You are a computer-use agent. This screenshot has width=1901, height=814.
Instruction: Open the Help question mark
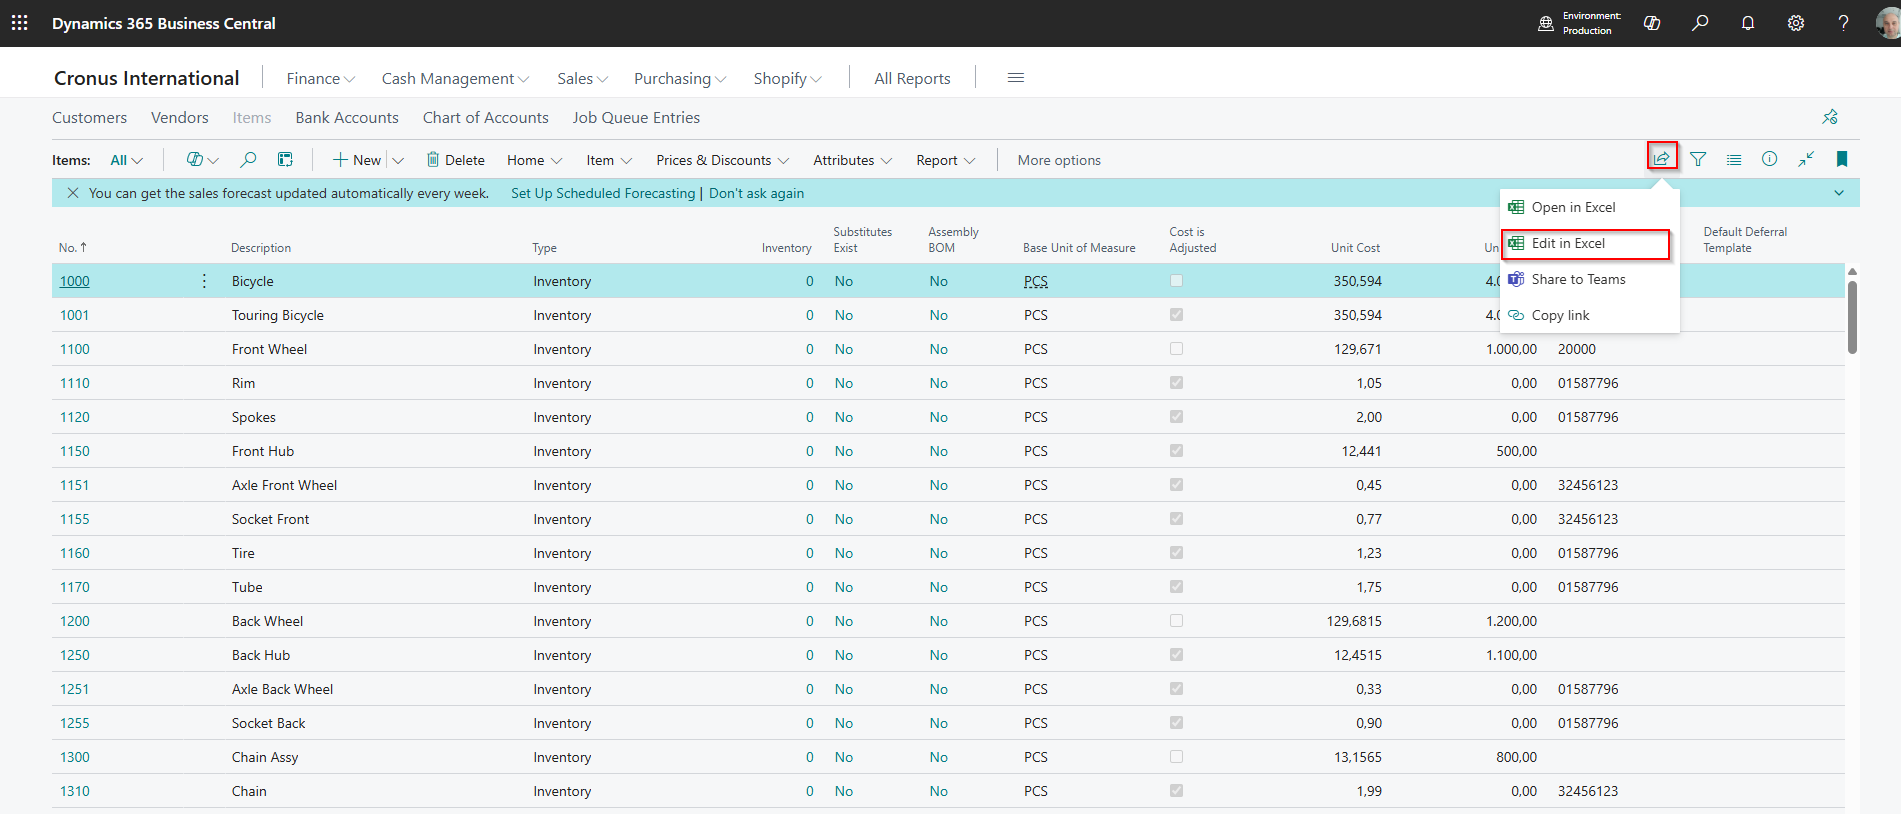click(1843, 23)
